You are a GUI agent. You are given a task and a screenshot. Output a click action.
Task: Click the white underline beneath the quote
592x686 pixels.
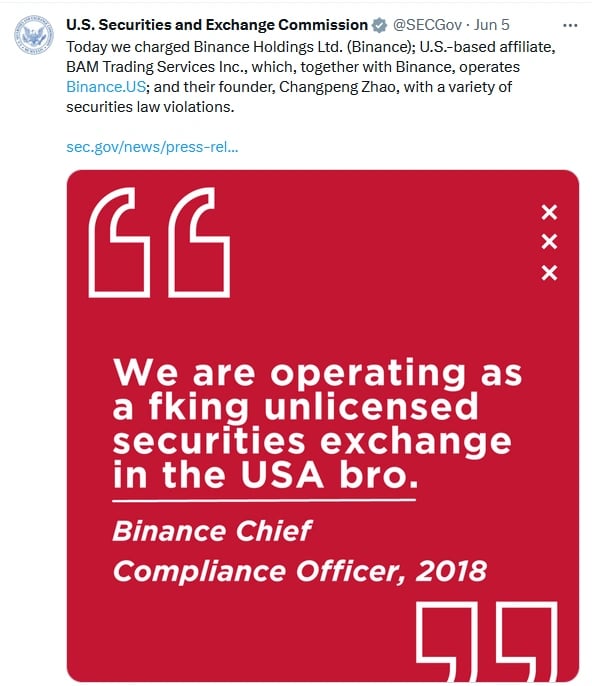tap(264, 500)
